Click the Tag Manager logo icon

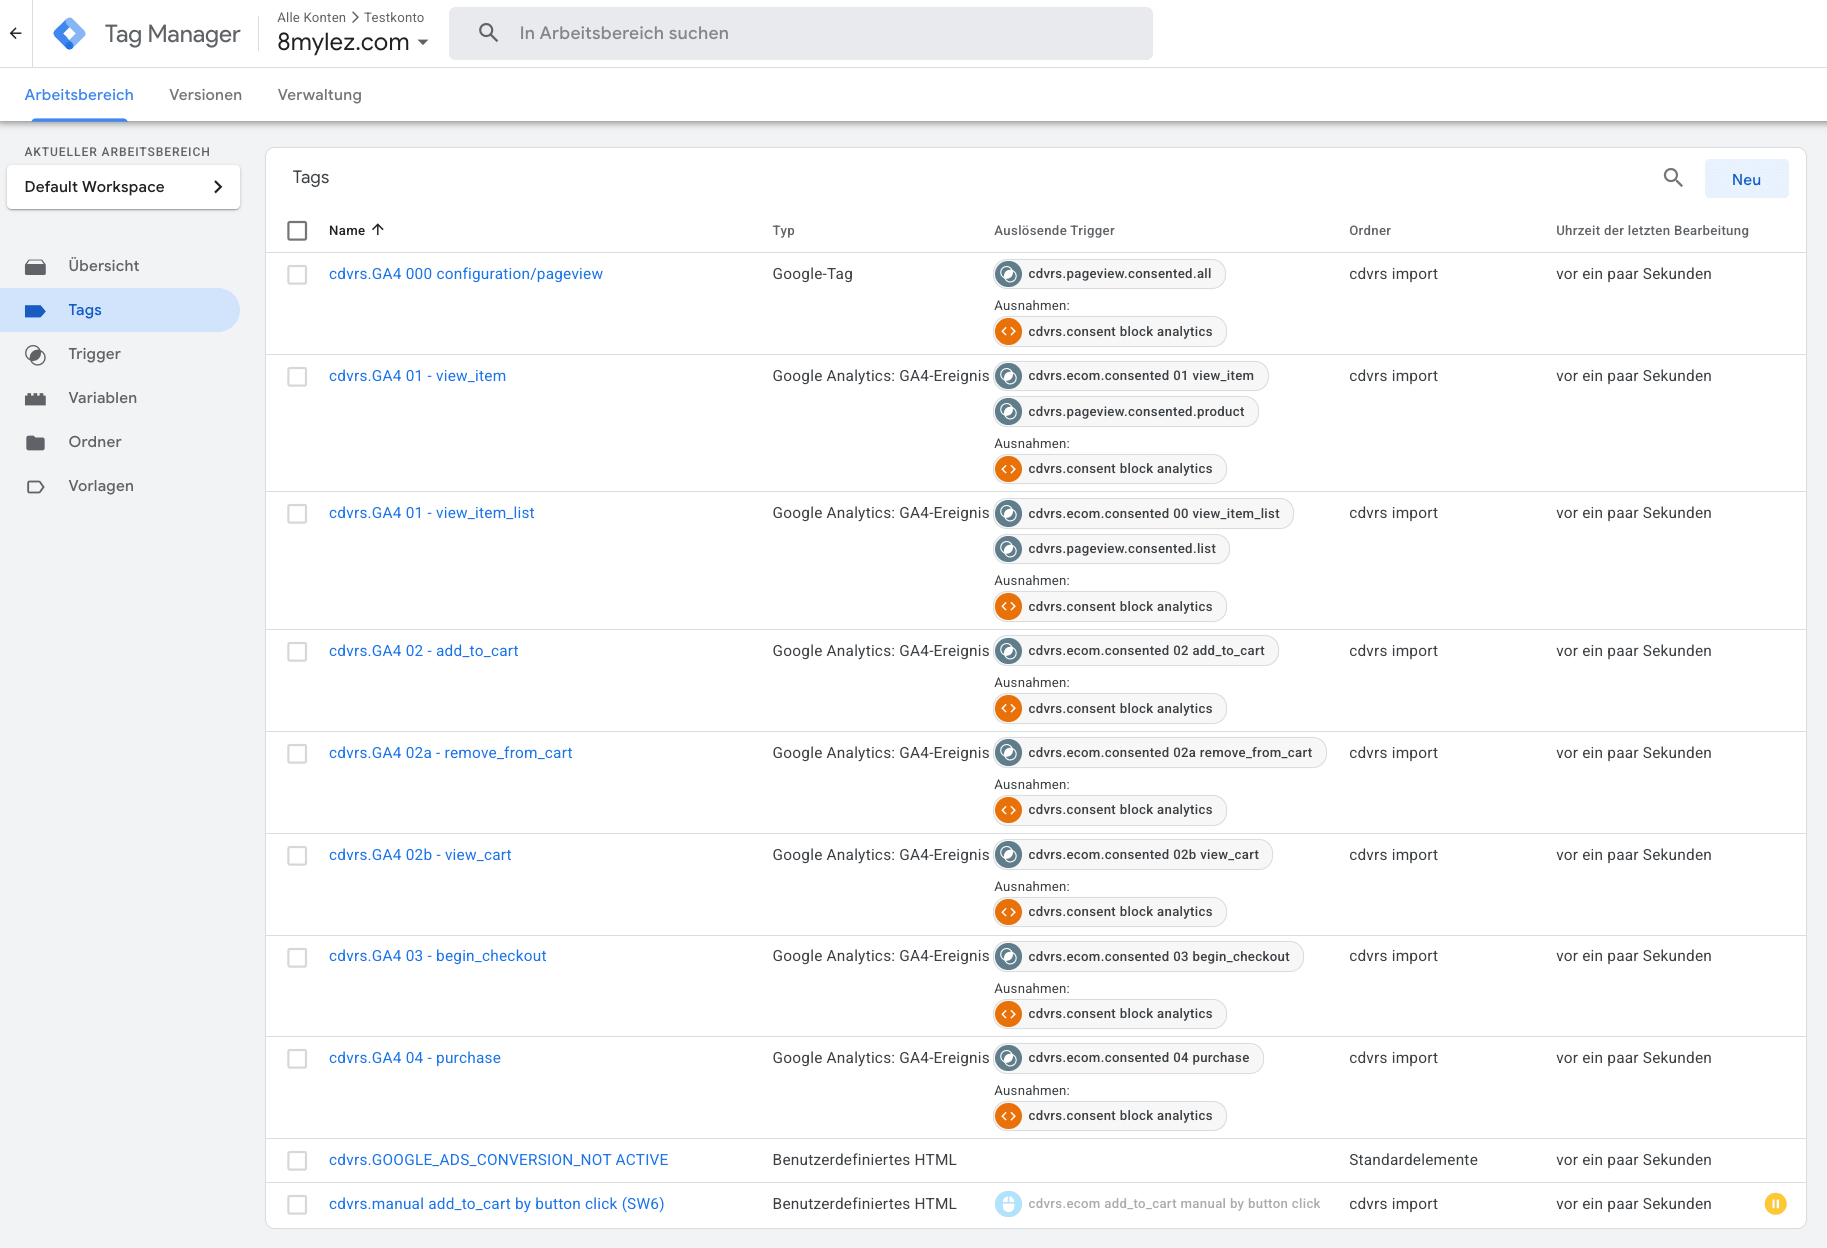tap(69, 33)
